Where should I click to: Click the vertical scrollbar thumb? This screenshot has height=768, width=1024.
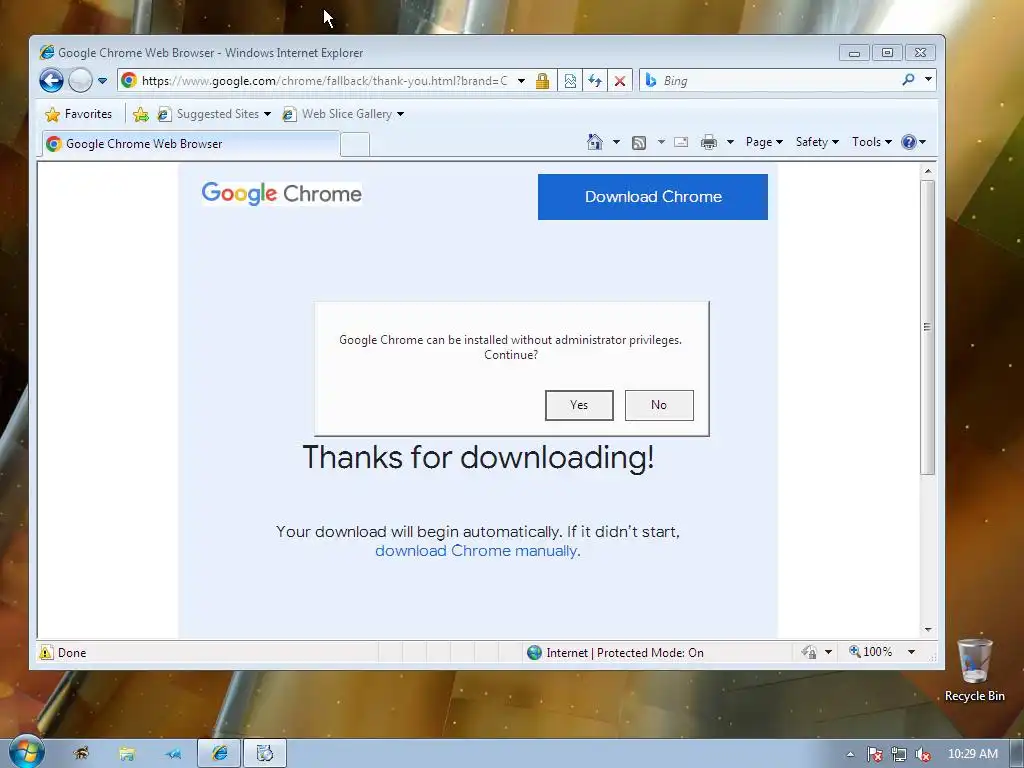(x=927, y=327)
